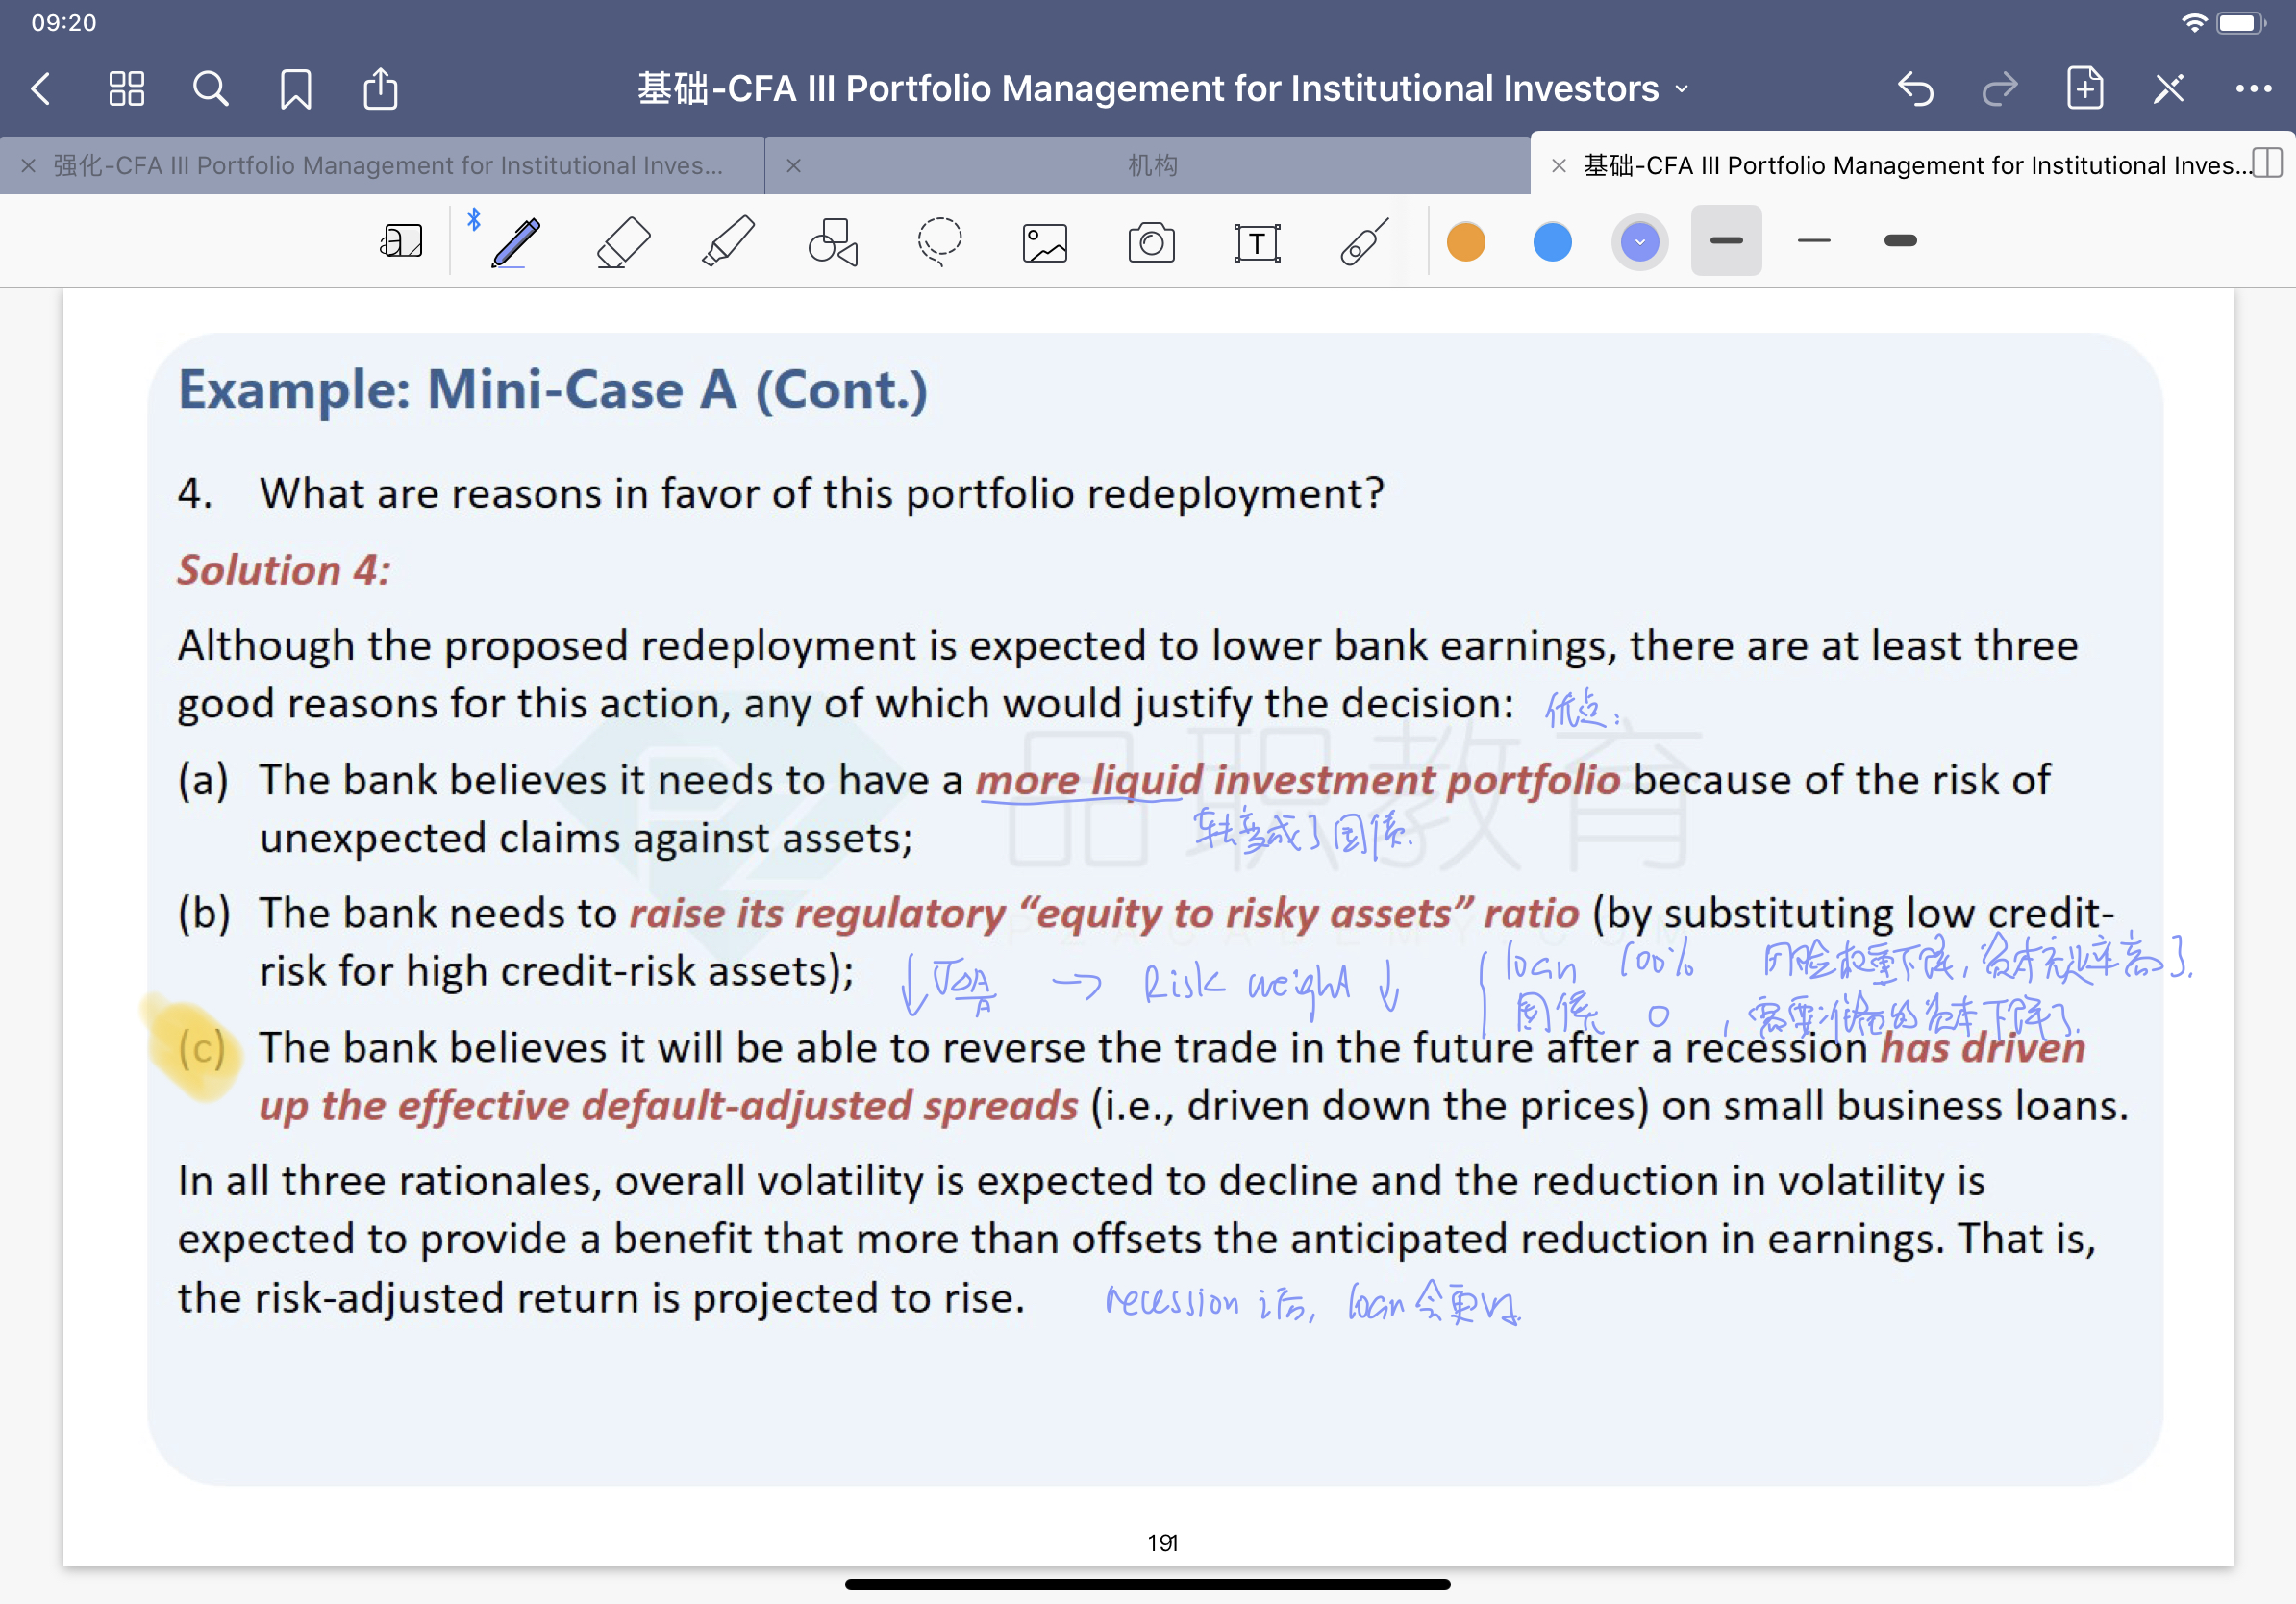Expand the document title dropdown

[x=1682, y=89]
